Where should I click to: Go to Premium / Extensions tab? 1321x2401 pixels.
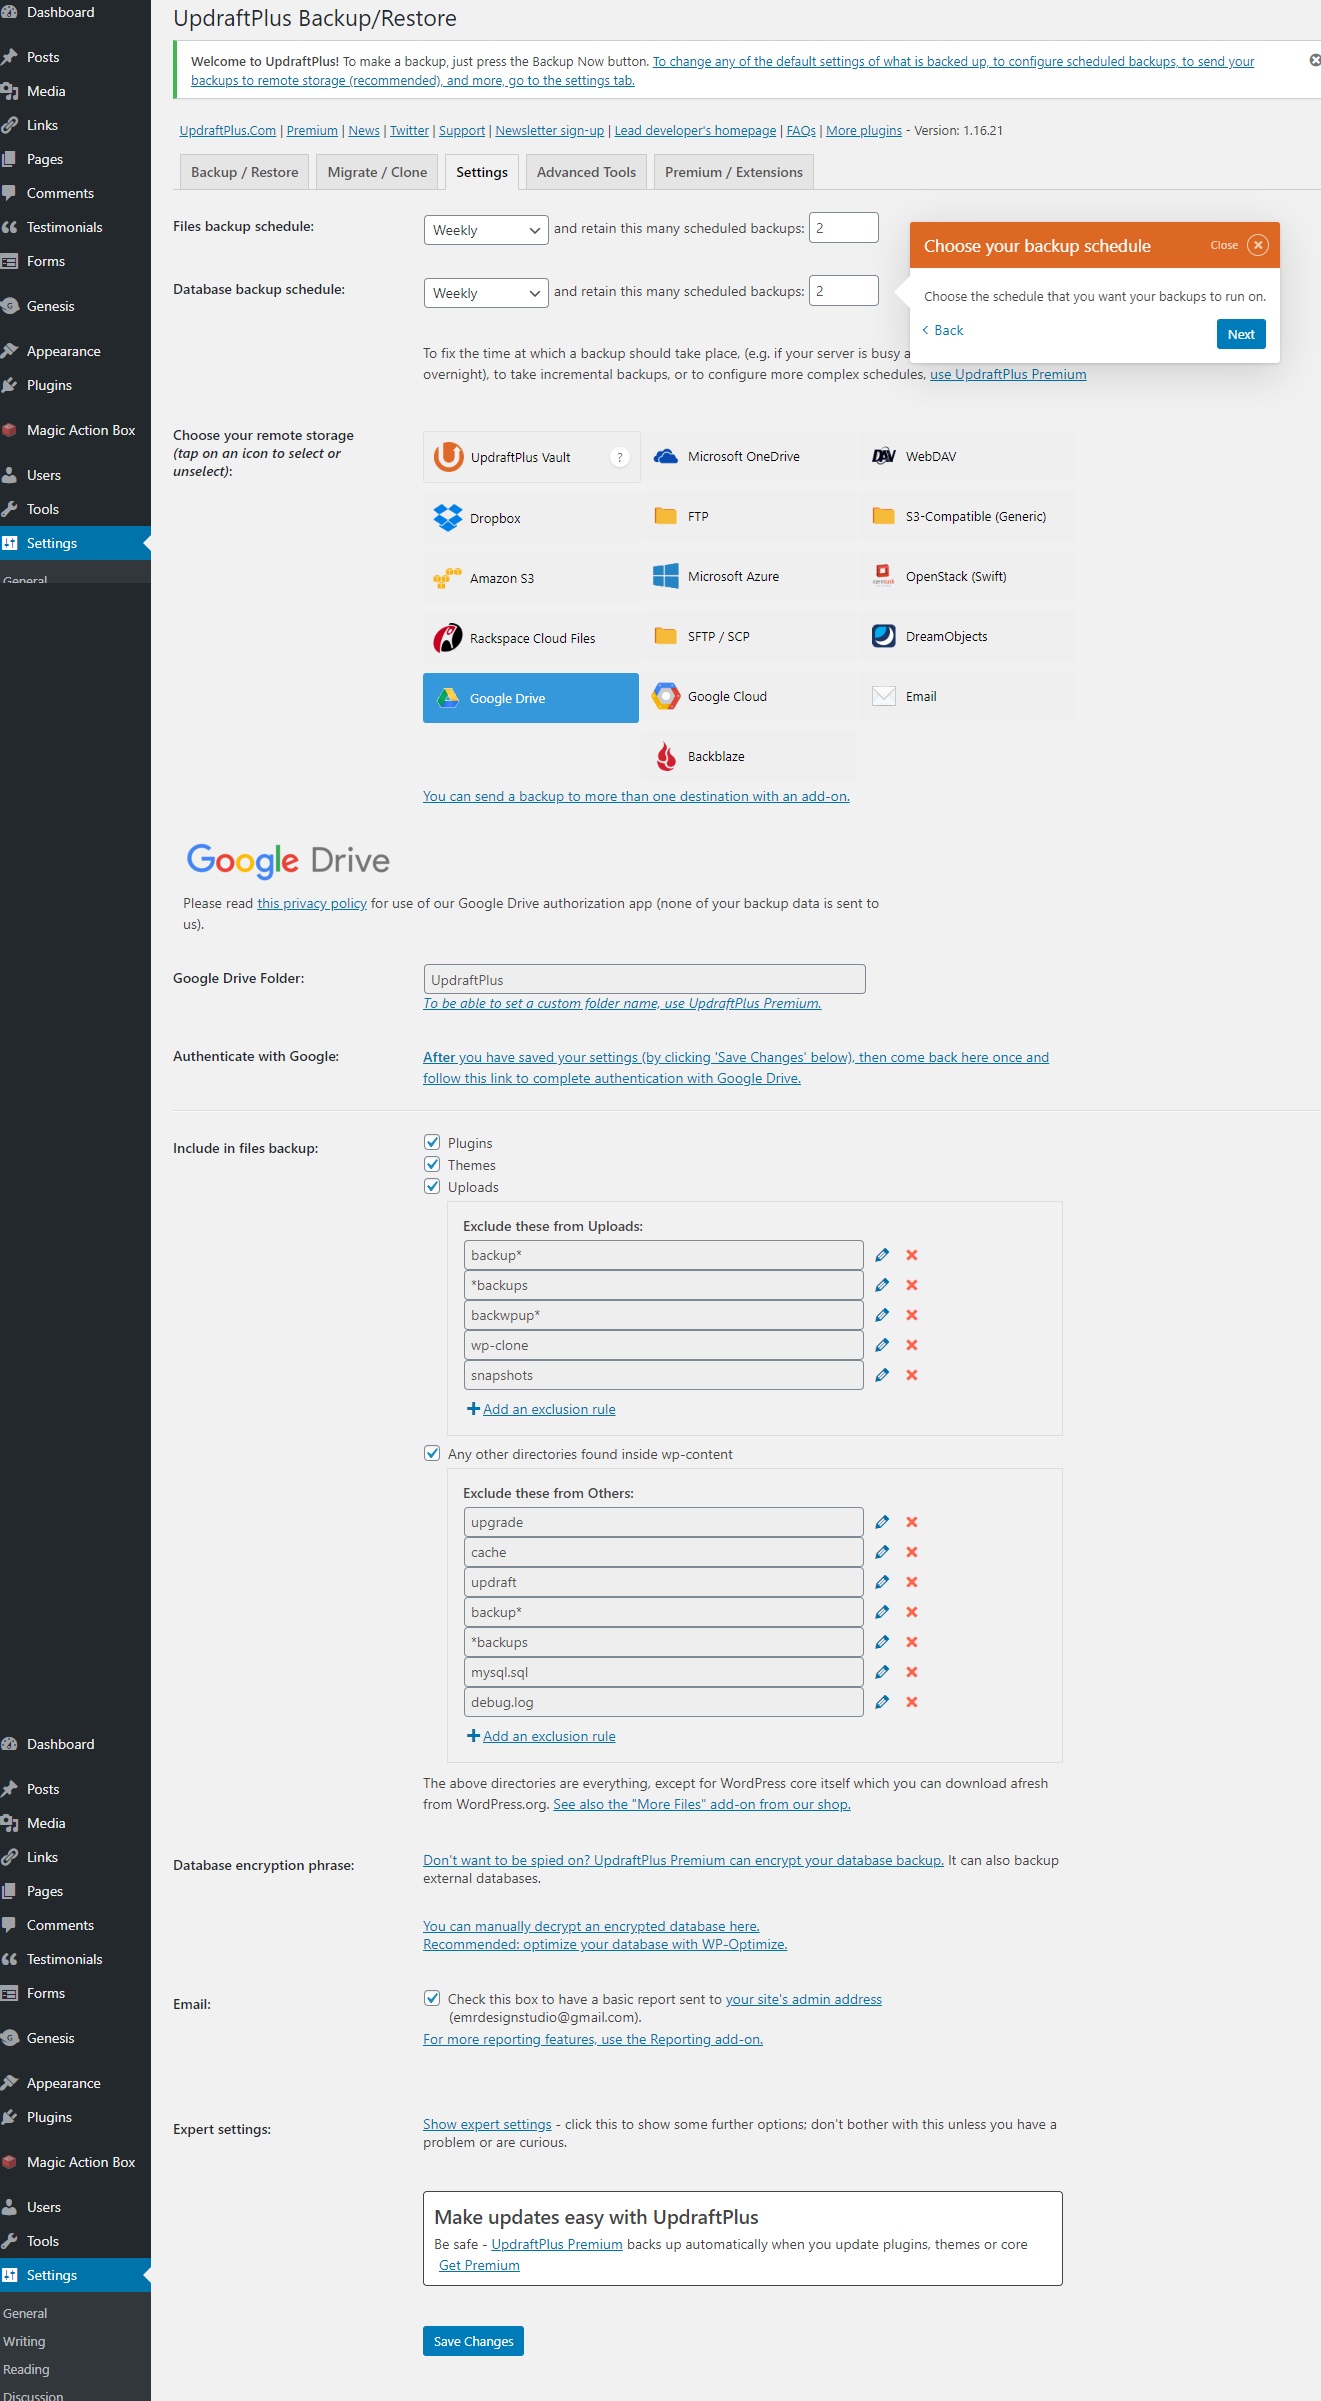click(x=734, y=172)
